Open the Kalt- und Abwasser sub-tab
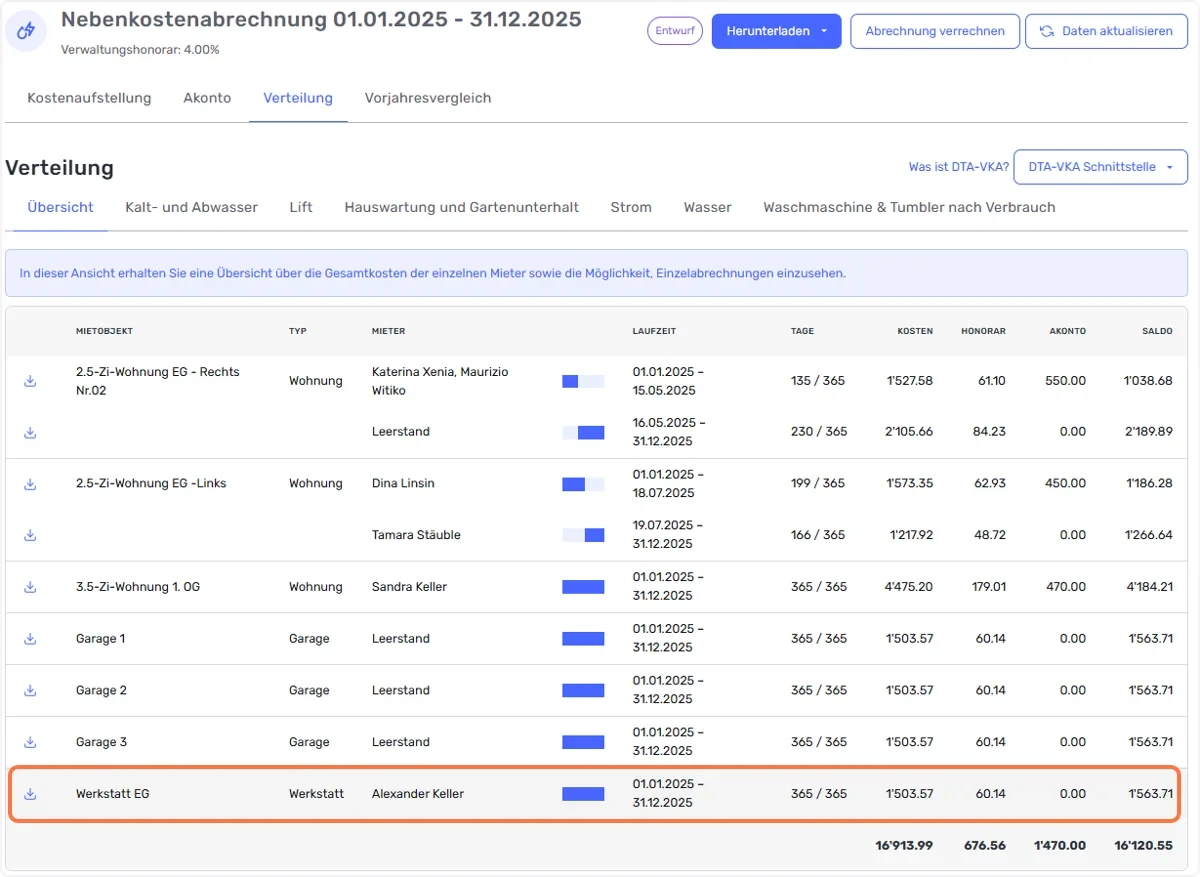The width and height of the screenshot is (1200, 877). [x=191, y=207]
